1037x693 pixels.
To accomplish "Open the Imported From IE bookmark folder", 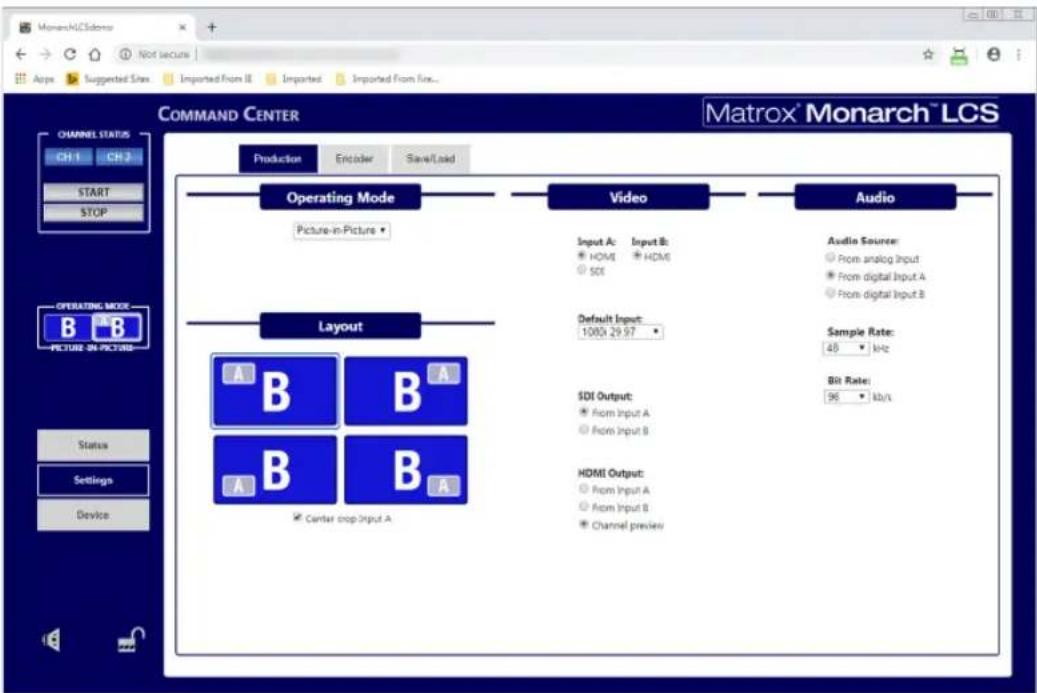I will click(208, 79).
